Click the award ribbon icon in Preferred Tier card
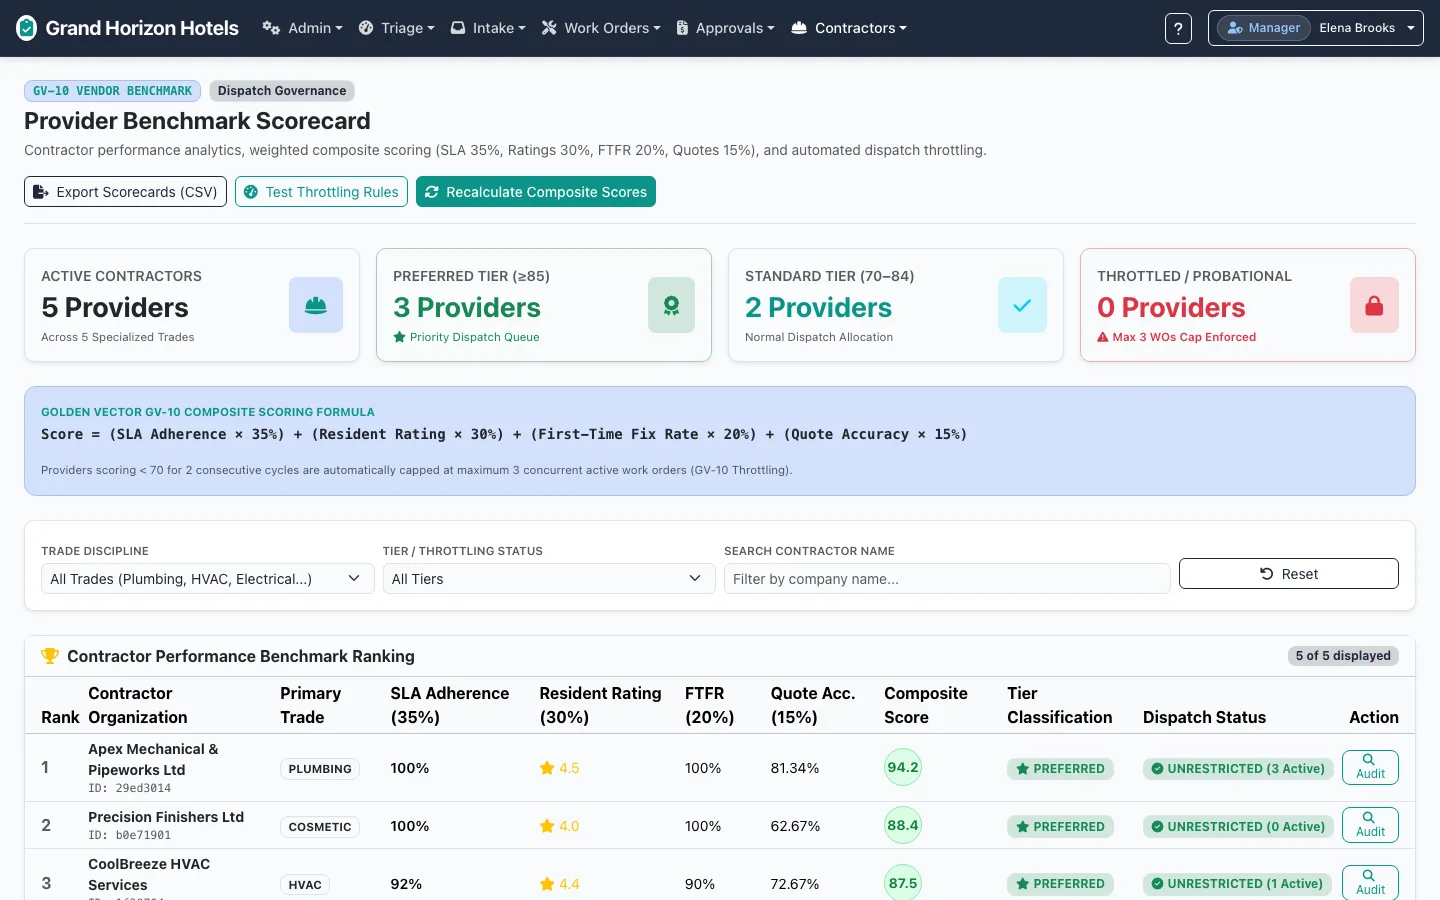1440x900 pixels. (x=671, y=305)
